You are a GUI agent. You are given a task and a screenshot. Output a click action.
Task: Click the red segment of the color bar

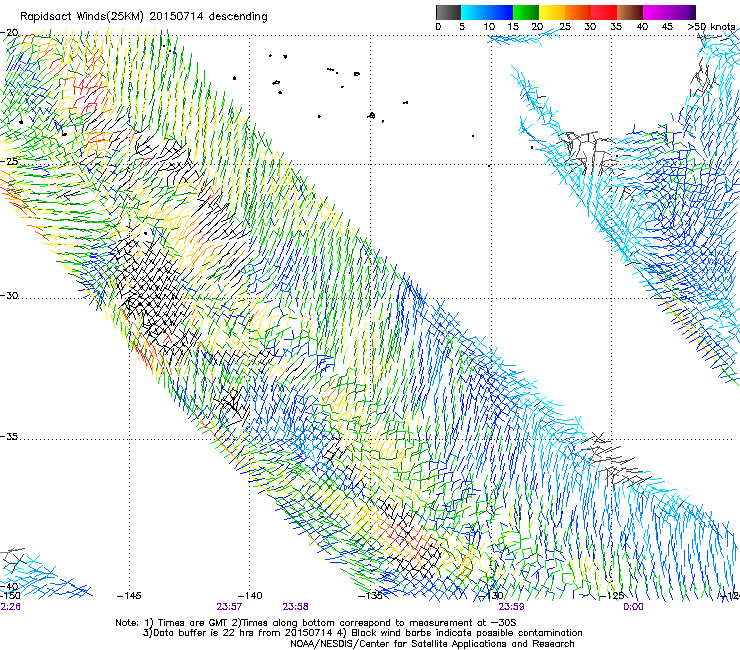point(605,12)
